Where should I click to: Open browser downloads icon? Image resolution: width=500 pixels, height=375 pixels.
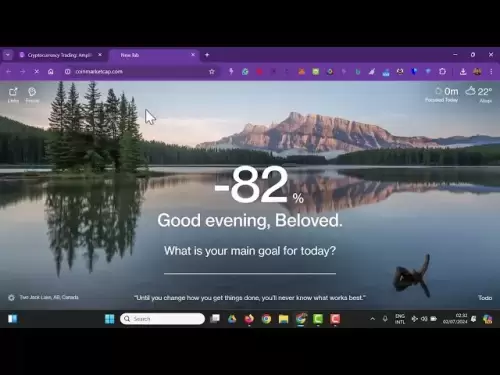[x=463, y=71]
